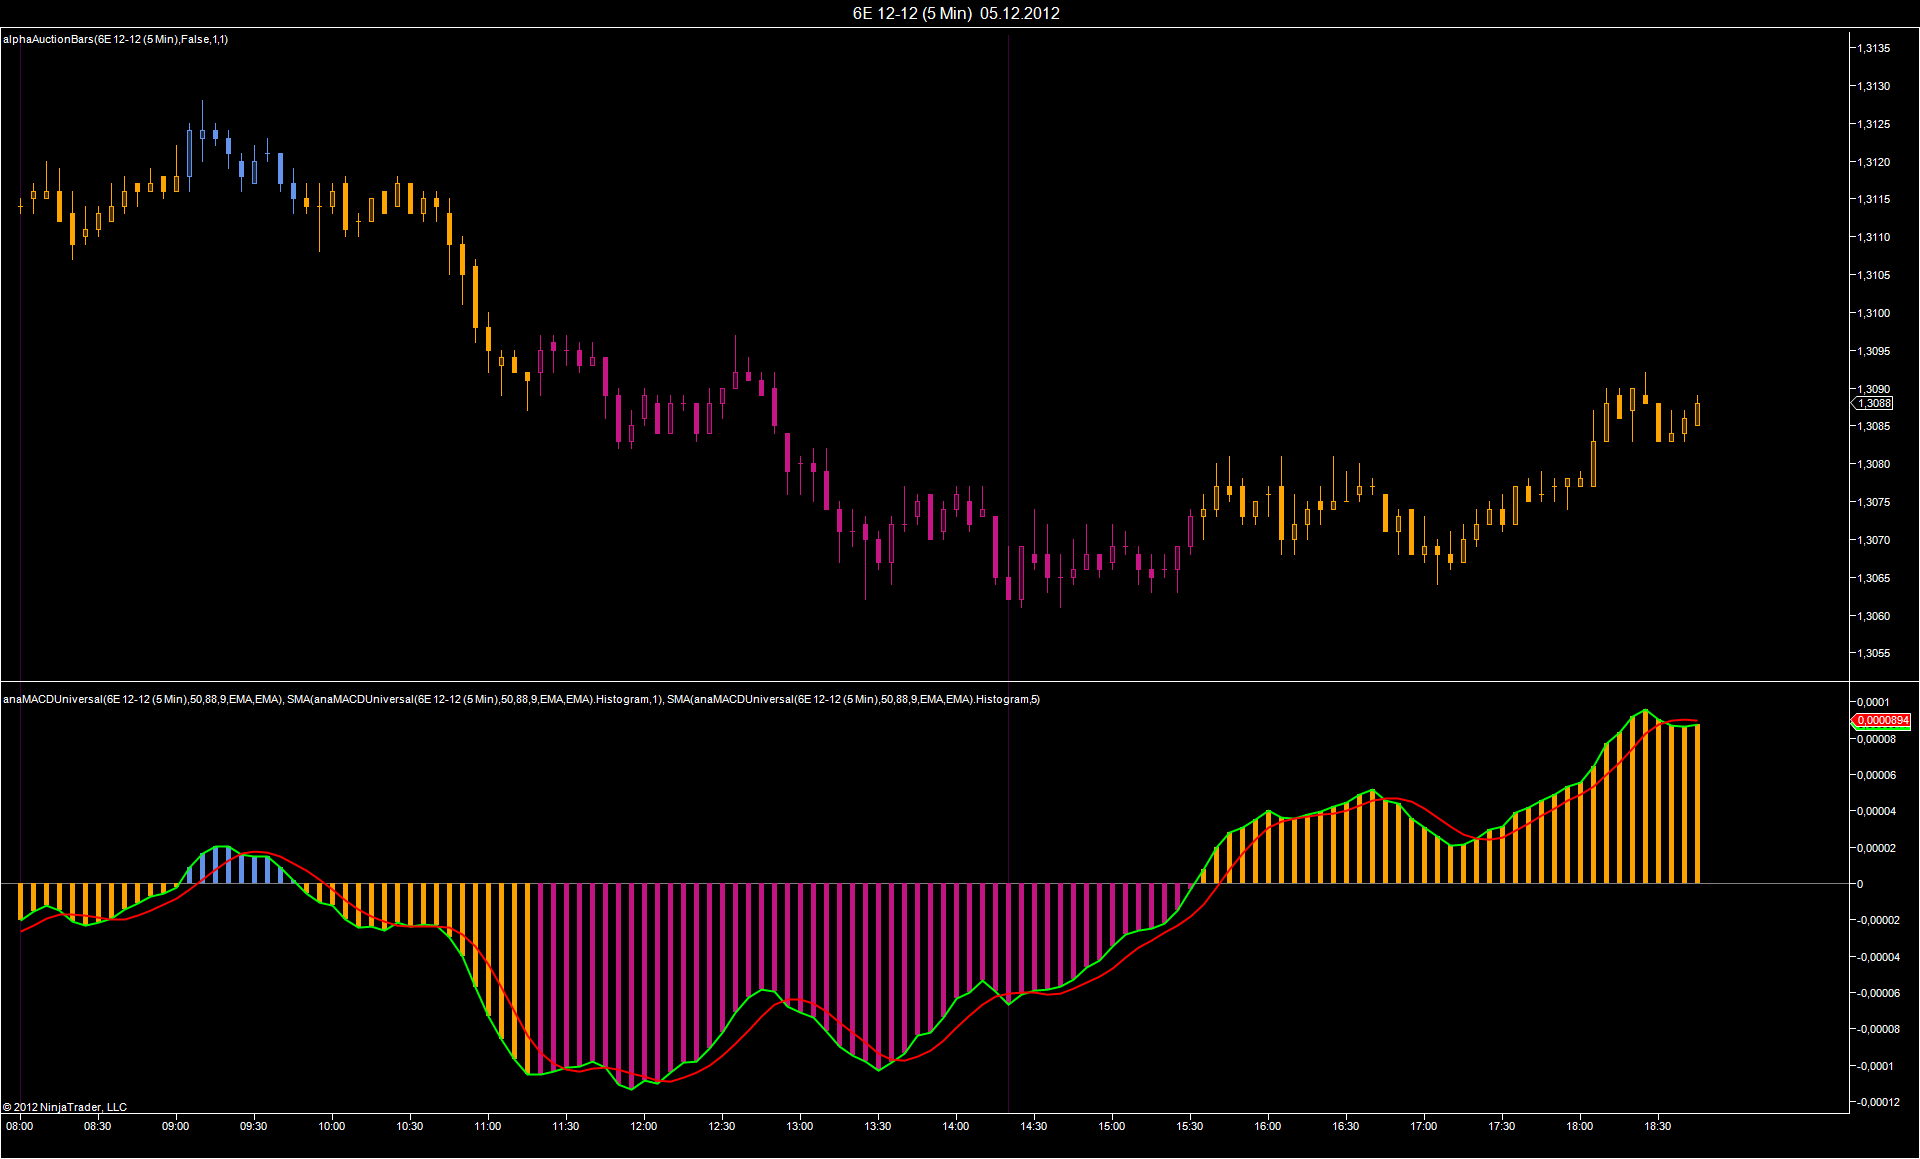The height and width of the screenshot is (1159, 1920).
Task: Click the 1,3135 price axis label
Action: click(x=1874, y=48)
